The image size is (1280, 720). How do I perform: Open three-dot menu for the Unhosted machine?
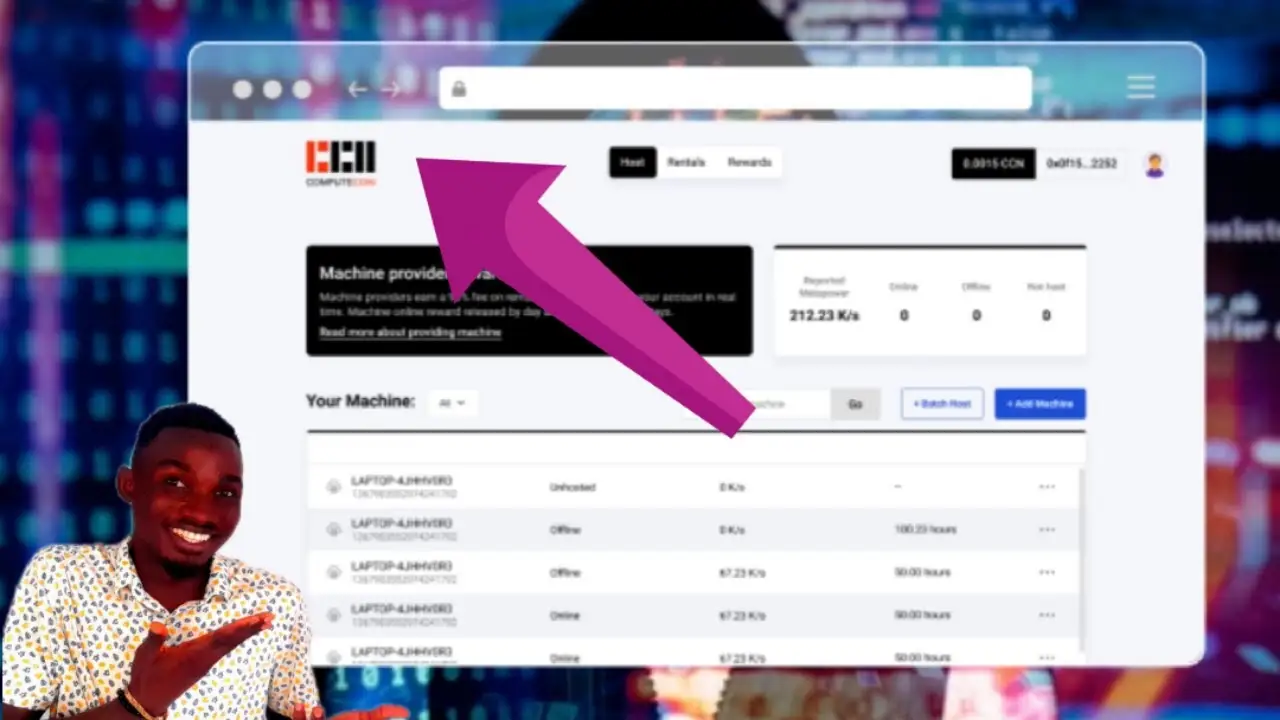[x=1046, y=487]
